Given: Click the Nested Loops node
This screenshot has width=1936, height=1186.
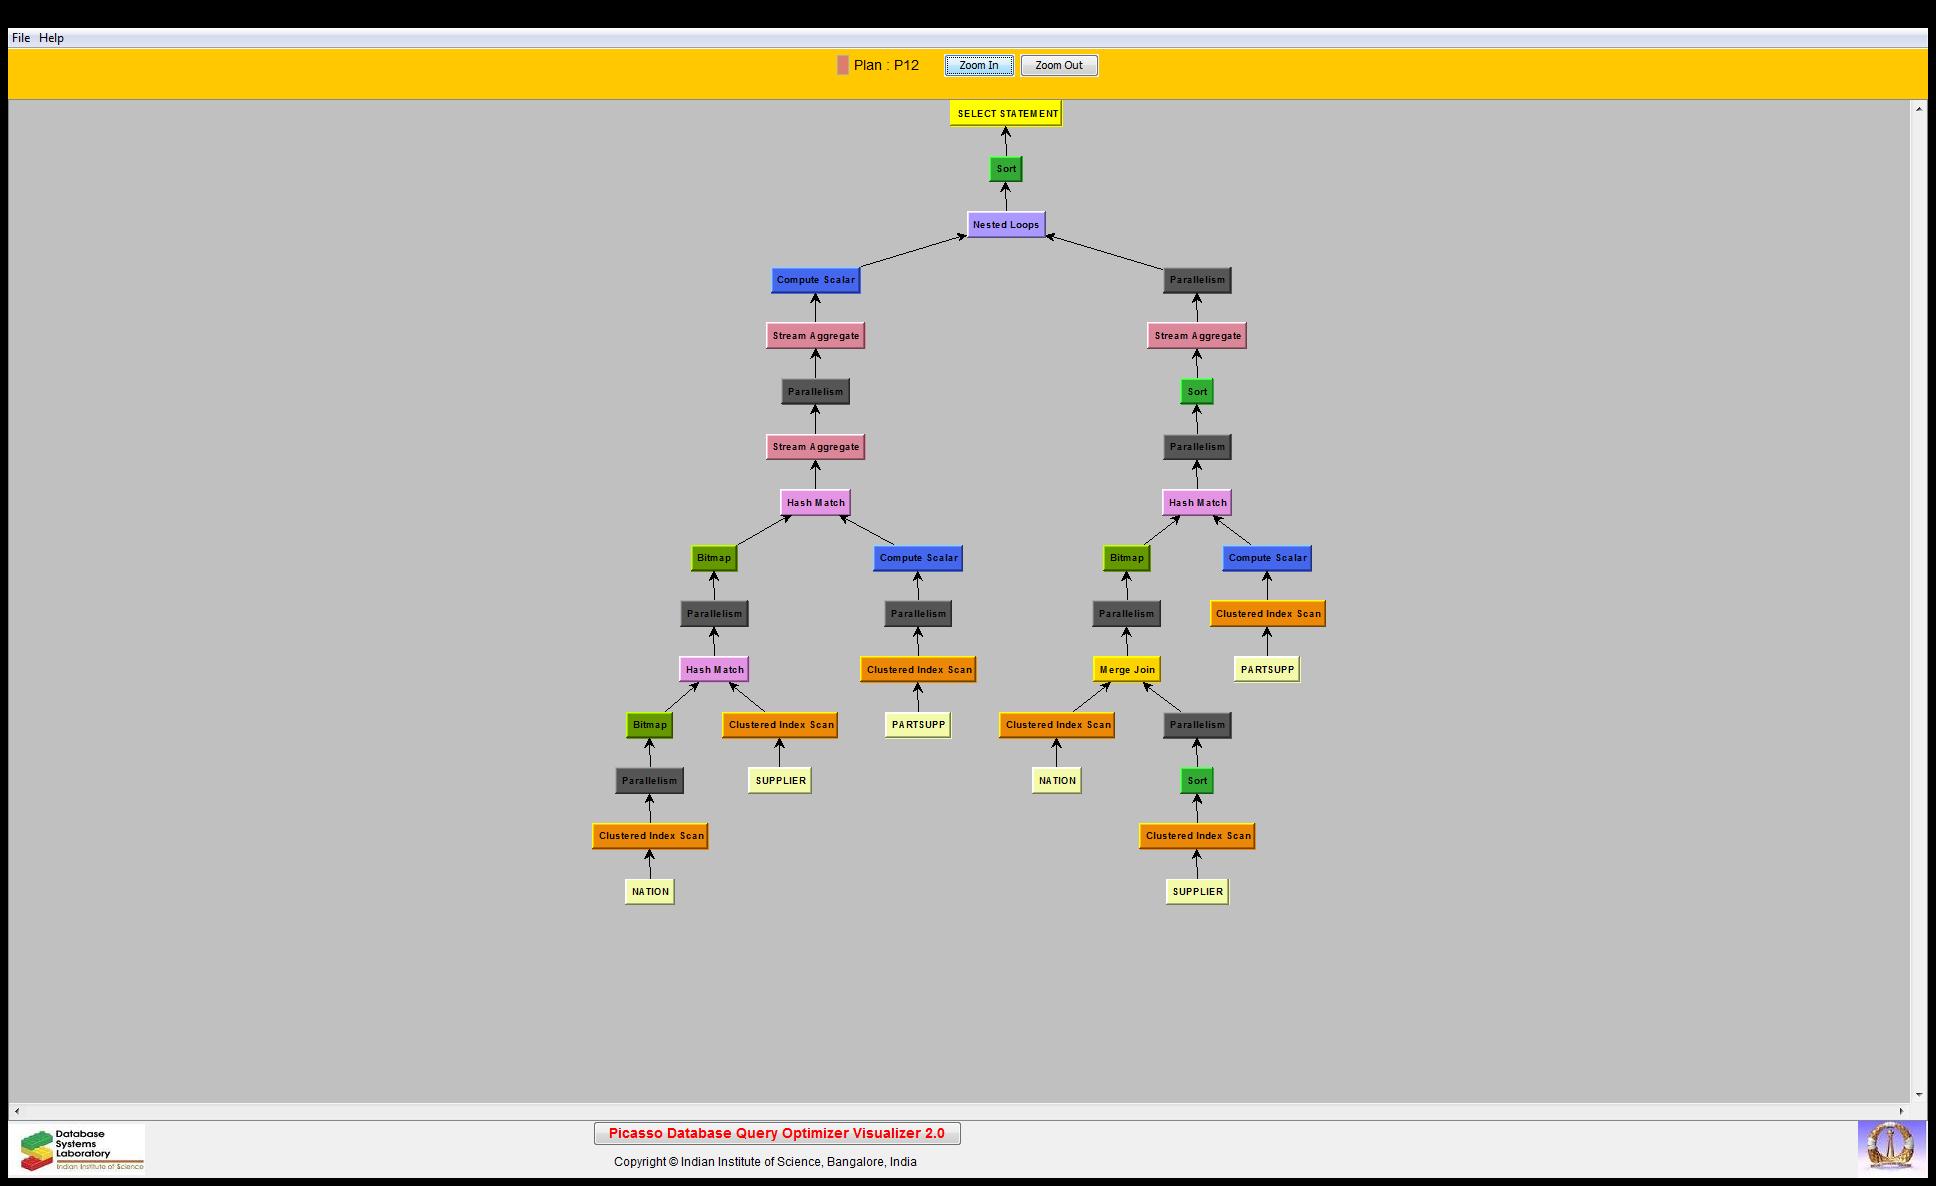Looking at the screenshot, I should pos(1005,224).
